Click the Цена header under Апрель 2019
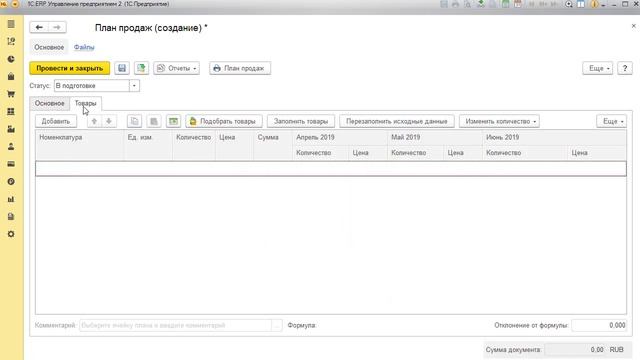Image resolution: width=640 pixels, height=360 pixels. [368, 153]
